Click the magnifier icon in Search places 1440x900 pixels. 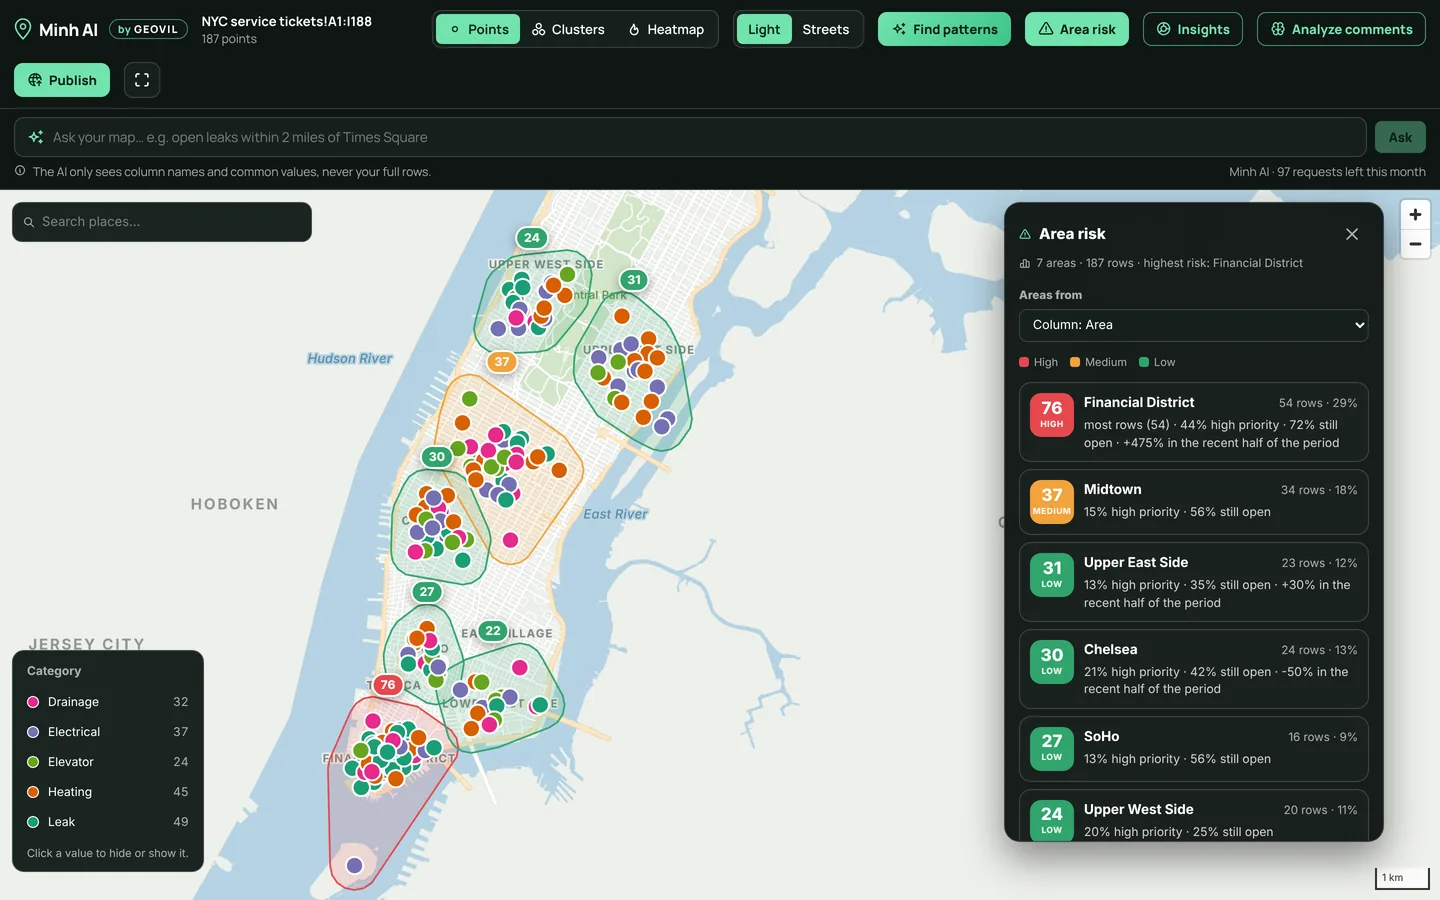point(29,222)
